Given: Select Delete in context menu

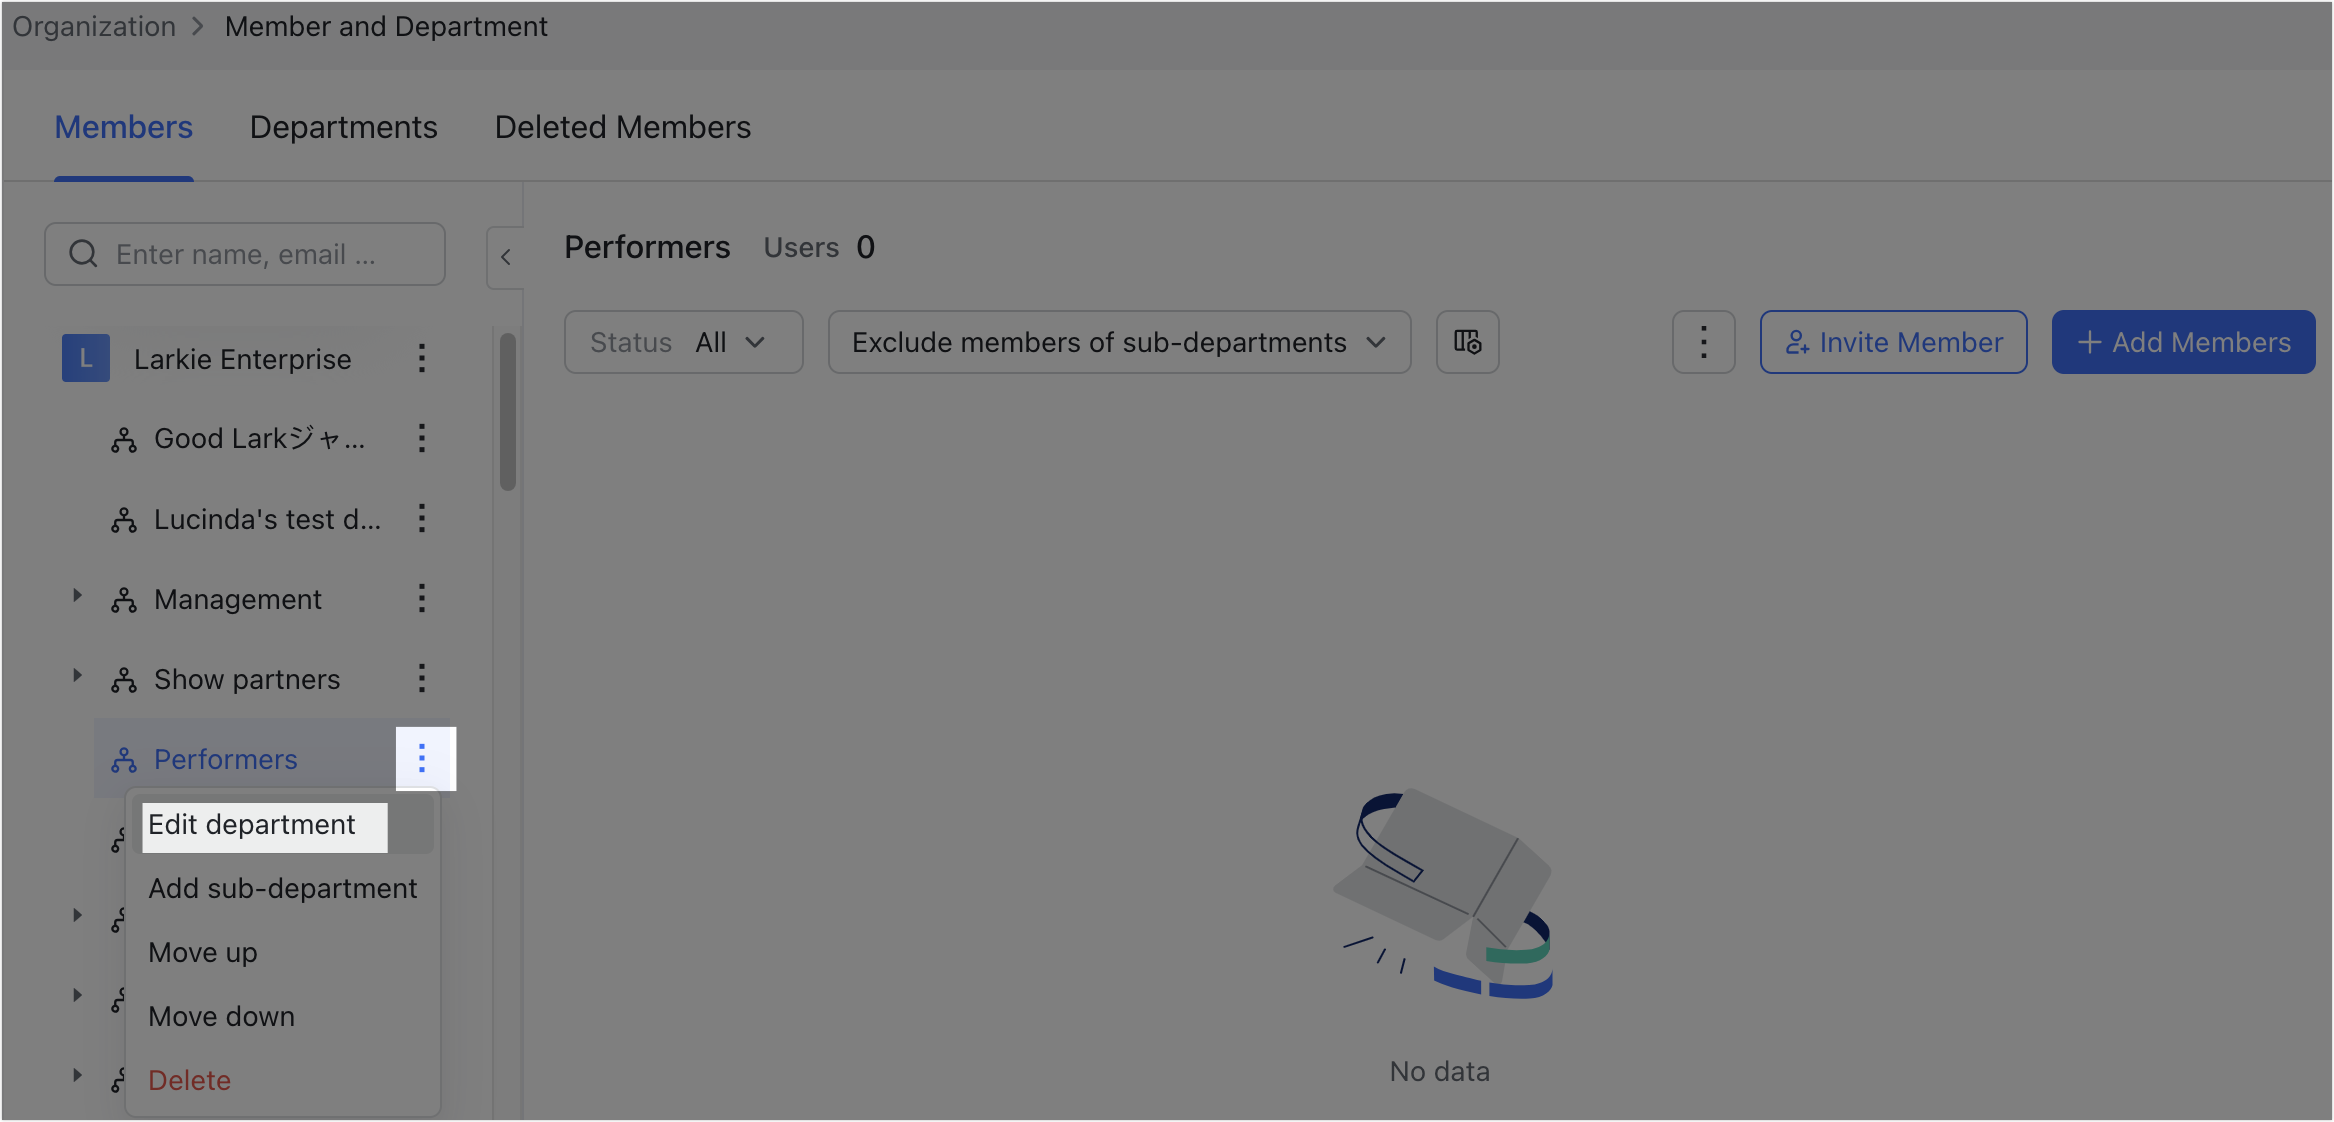Looking at the screenshot, I should click(x=283, y=1081).
